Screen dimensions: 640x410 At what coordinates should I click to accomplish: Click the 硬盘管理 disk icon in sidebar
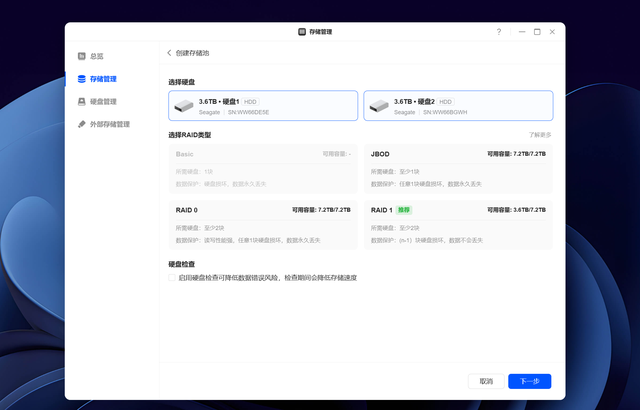click(x=82, y=102)
